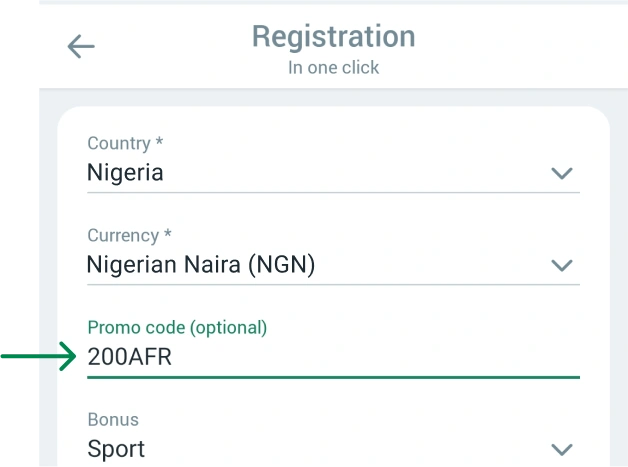Click the "Promo code (optional)" label
Viewport: 628px width, 467px height.
pyautogui.click(x=177, y=328)
